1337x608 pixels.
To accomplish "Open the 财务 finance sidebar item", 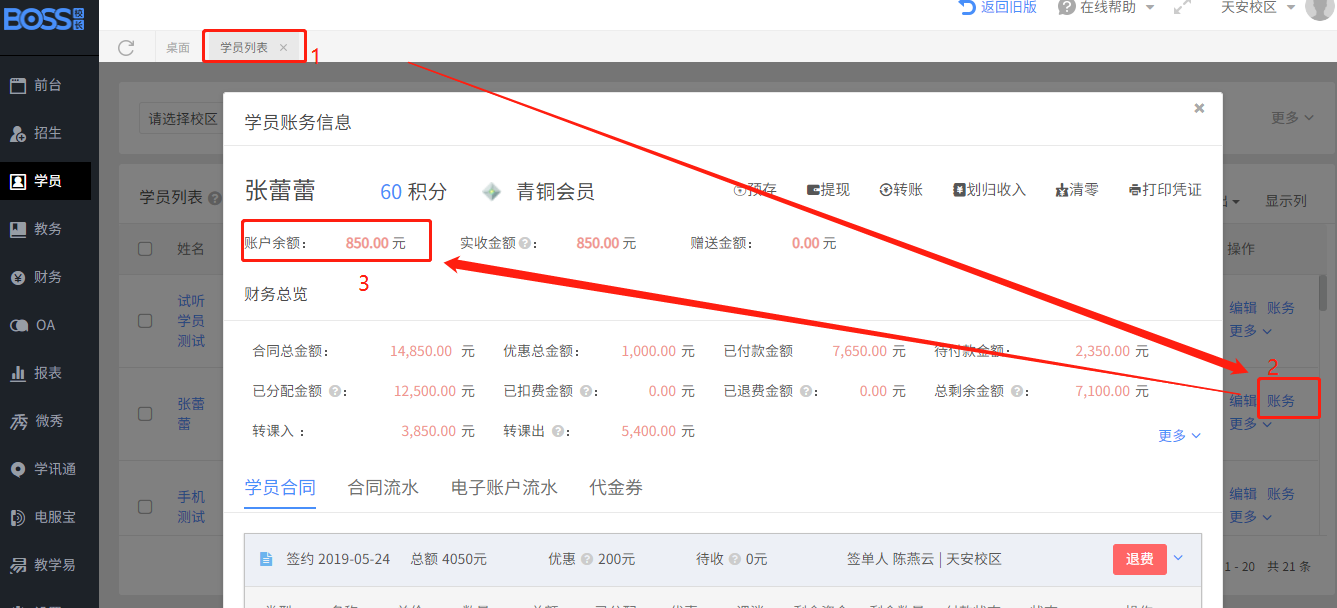I will [46, 277].
